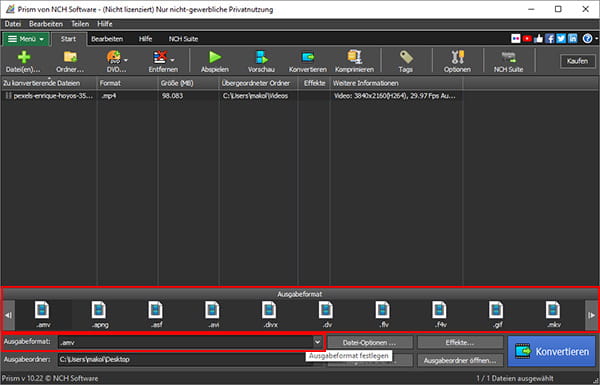The image size is (600, 385).
Task: Open the DVD dropdown arrow
Action: (x=126, y=60)
